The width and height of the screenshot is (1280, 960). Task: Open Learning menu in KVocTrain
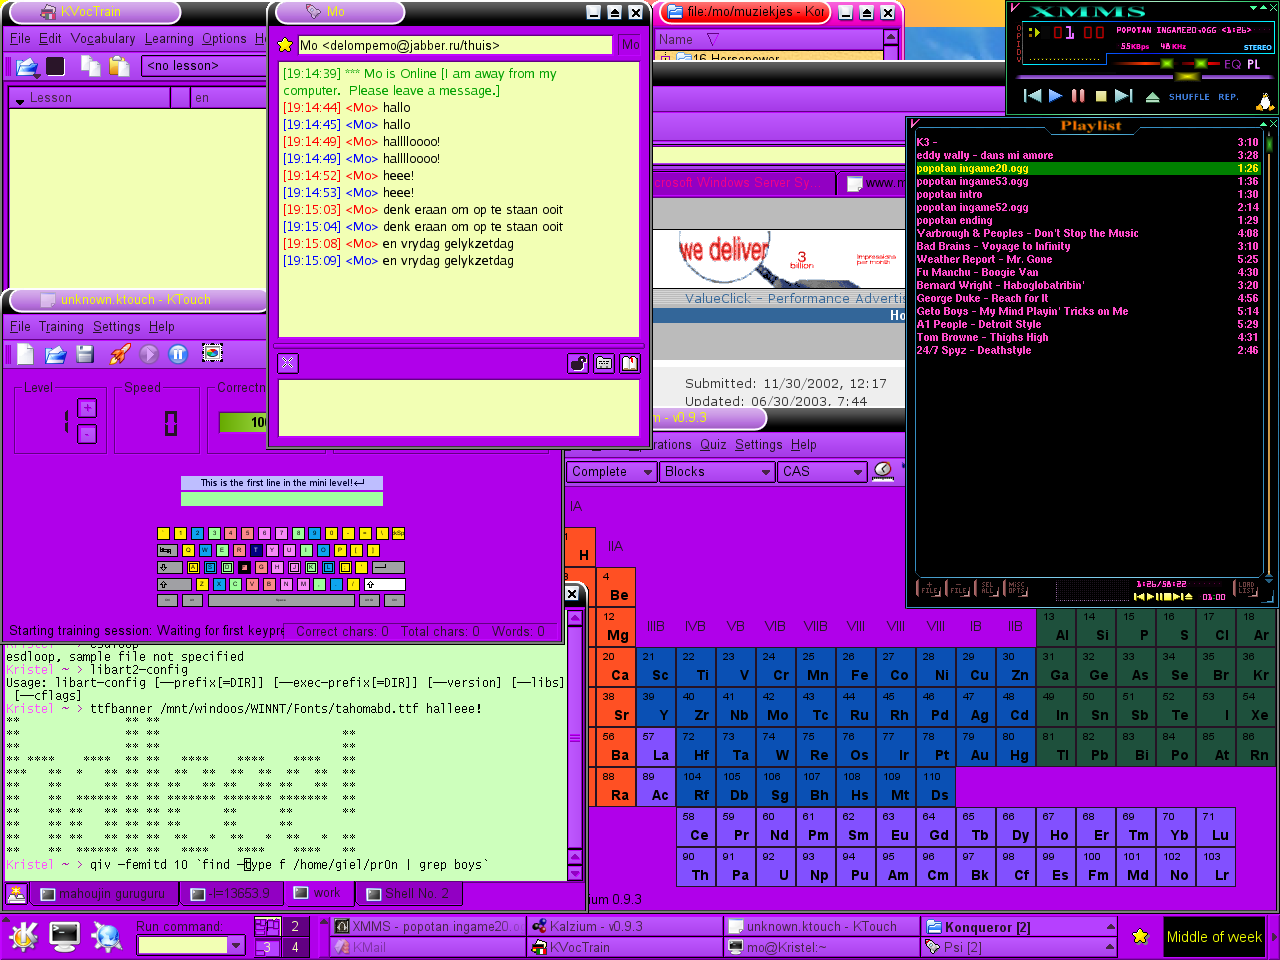point(169,39)
